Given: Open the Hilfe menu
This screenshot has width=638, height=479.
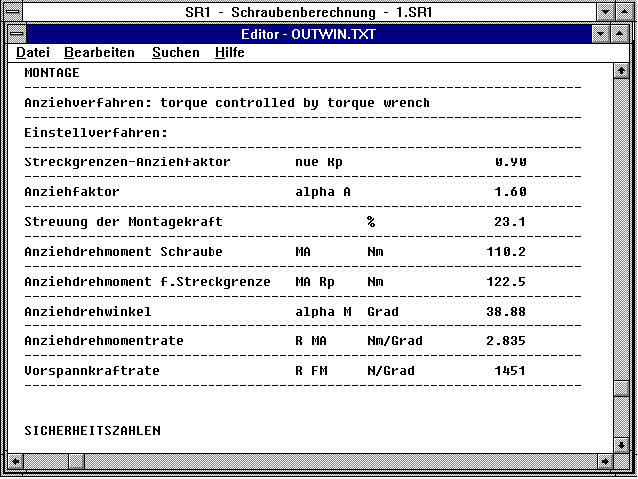Looking at the screenshot, I should (229, 52).
